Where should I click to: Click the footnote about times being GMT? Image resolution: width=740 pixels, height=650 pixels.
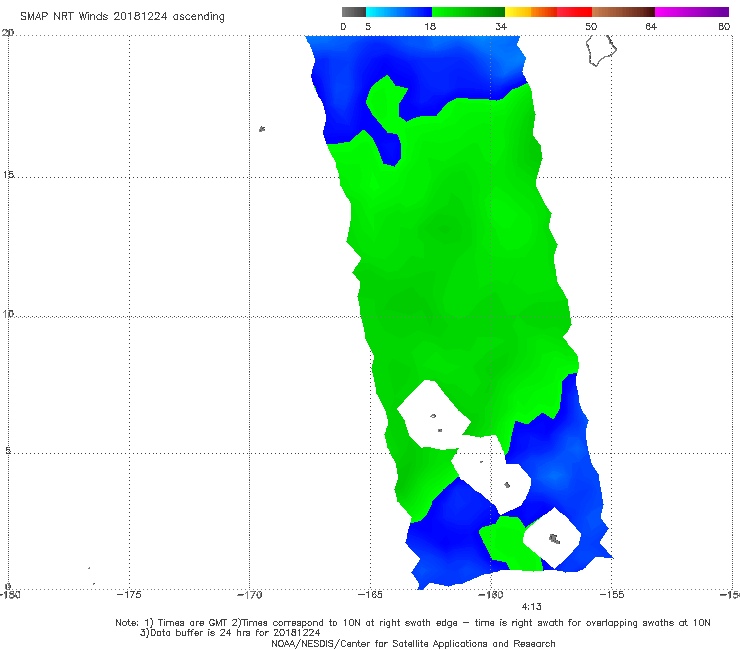(x=413, y=623)
